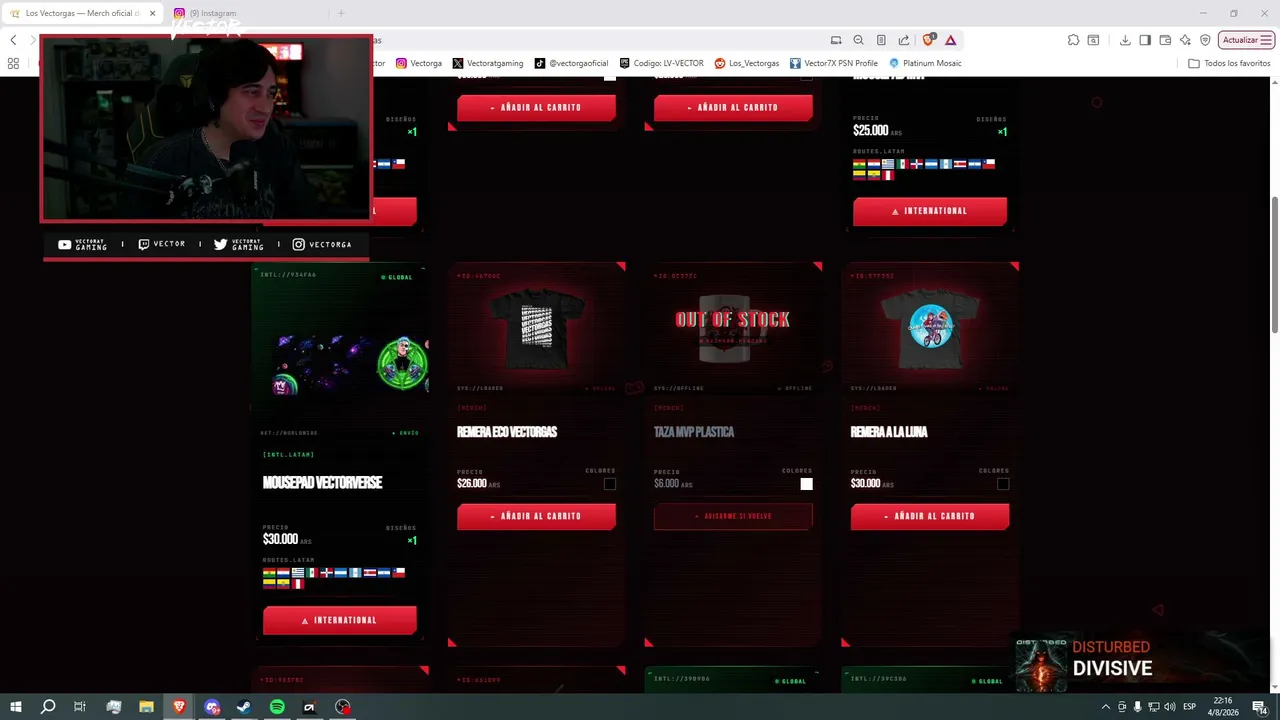The height and width of the screenshot is (720, 1280).
Task: Select black color swatch for Remera Eco Vectorgas
Action: (x=610, y=484)
